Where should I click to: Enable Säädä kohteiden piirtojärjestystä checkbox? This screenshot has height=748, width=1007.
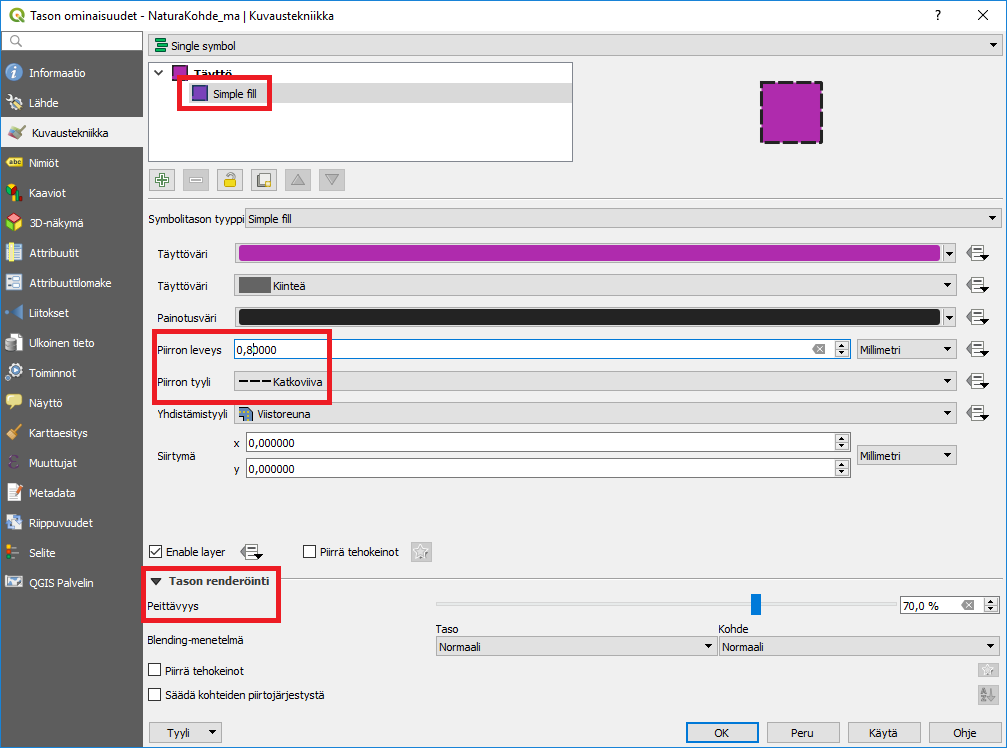coord(155,695)
